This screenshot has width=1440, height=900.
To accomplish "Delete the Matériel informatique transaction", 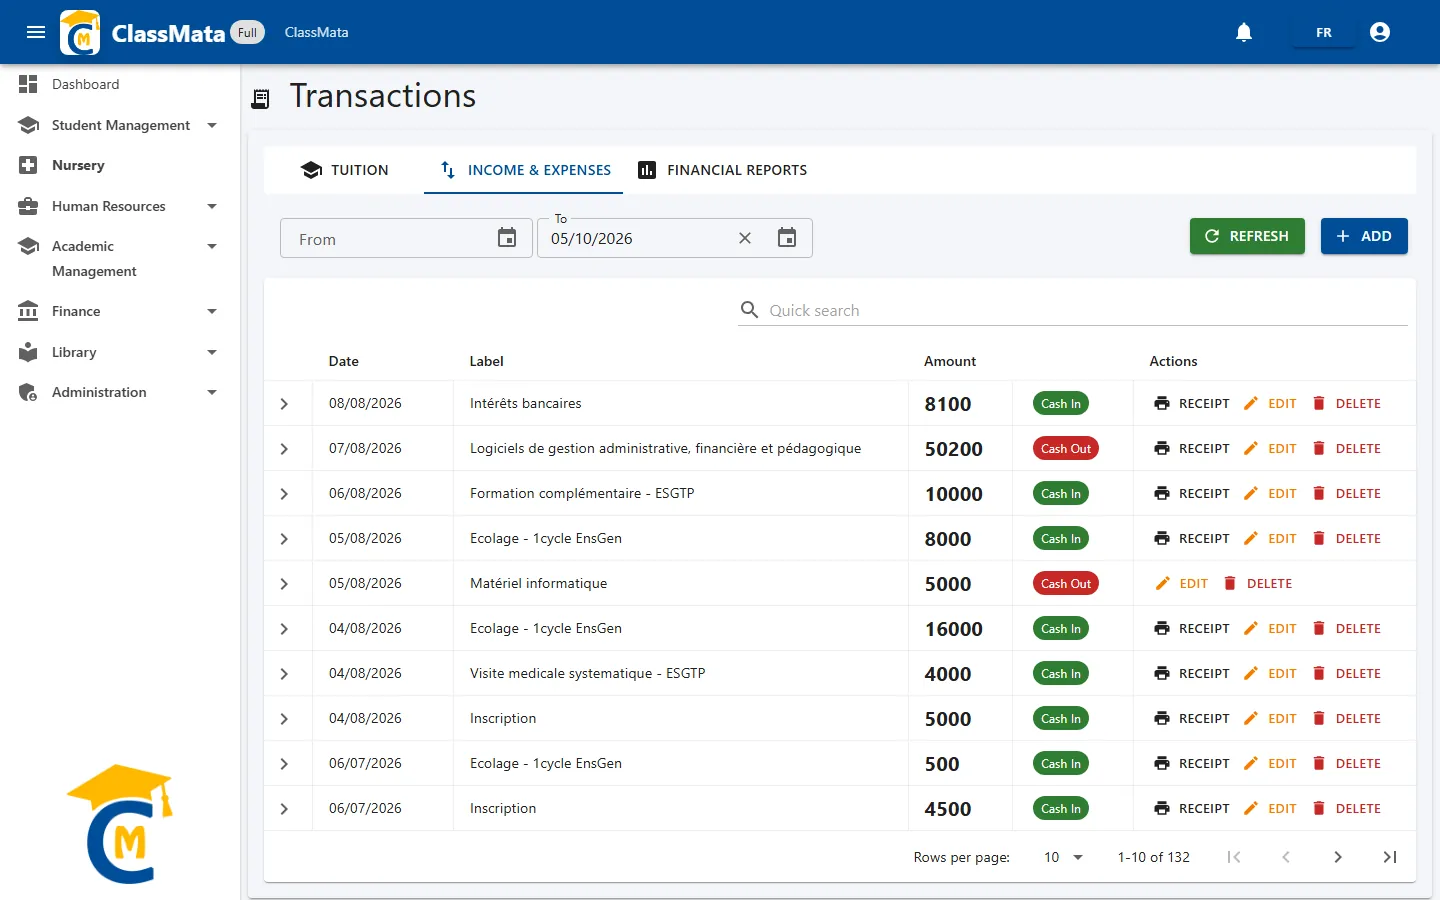I will click(1257, 583).
